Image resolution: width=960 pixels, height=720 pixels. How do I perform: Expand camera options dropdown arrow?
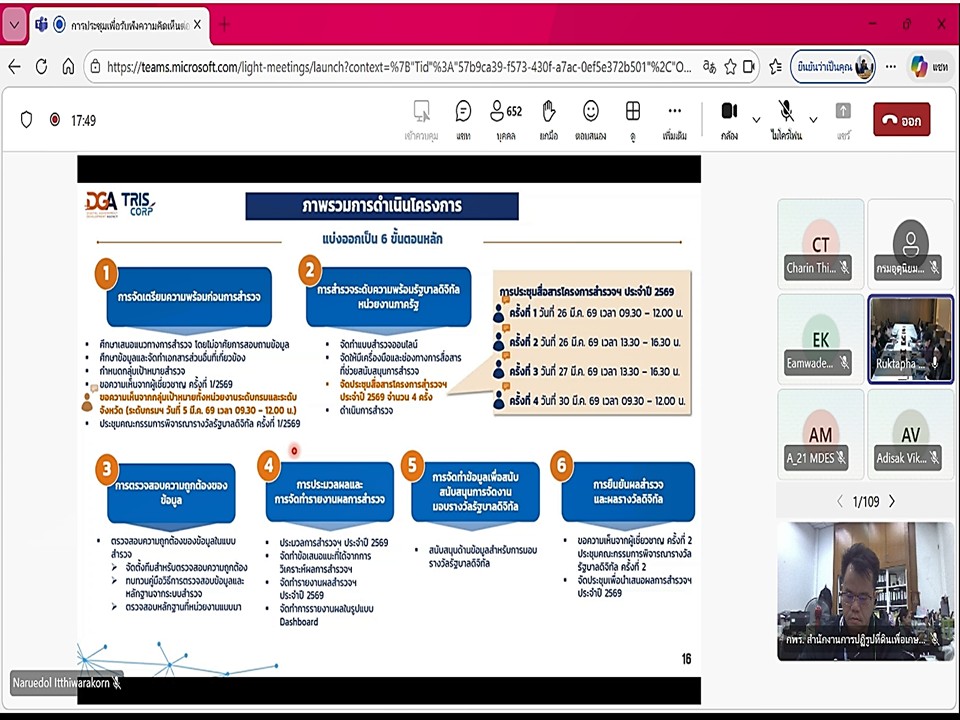756,120
